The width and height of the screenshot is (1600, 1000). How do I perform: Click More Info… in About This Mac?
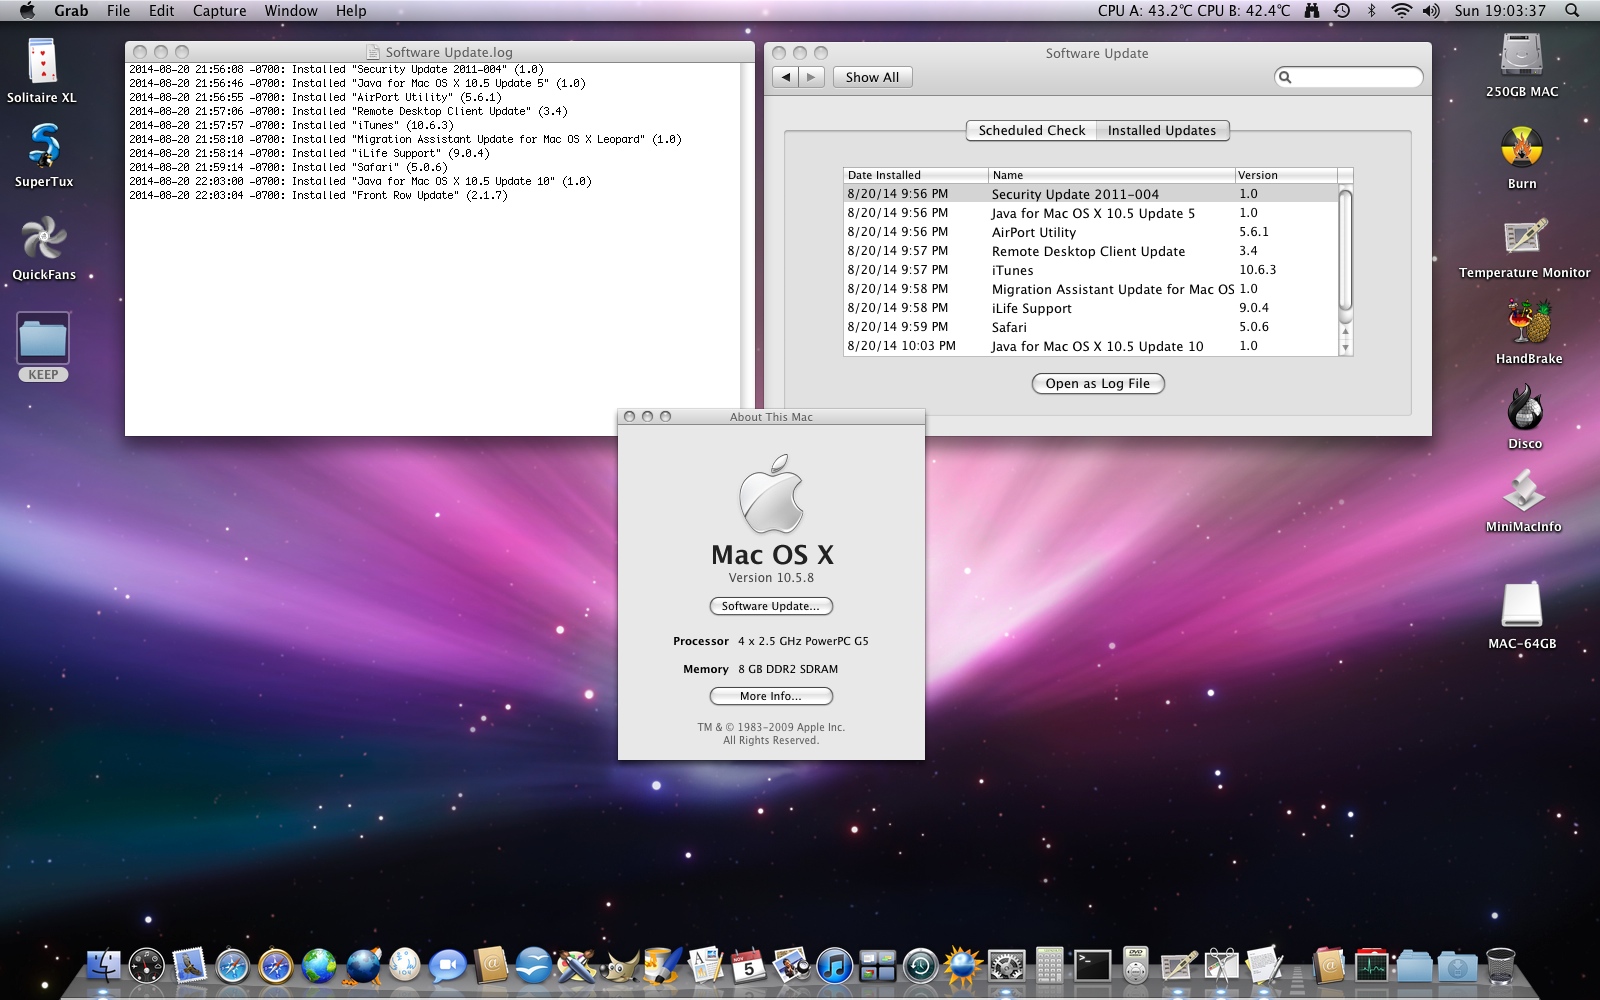point(771,696)
